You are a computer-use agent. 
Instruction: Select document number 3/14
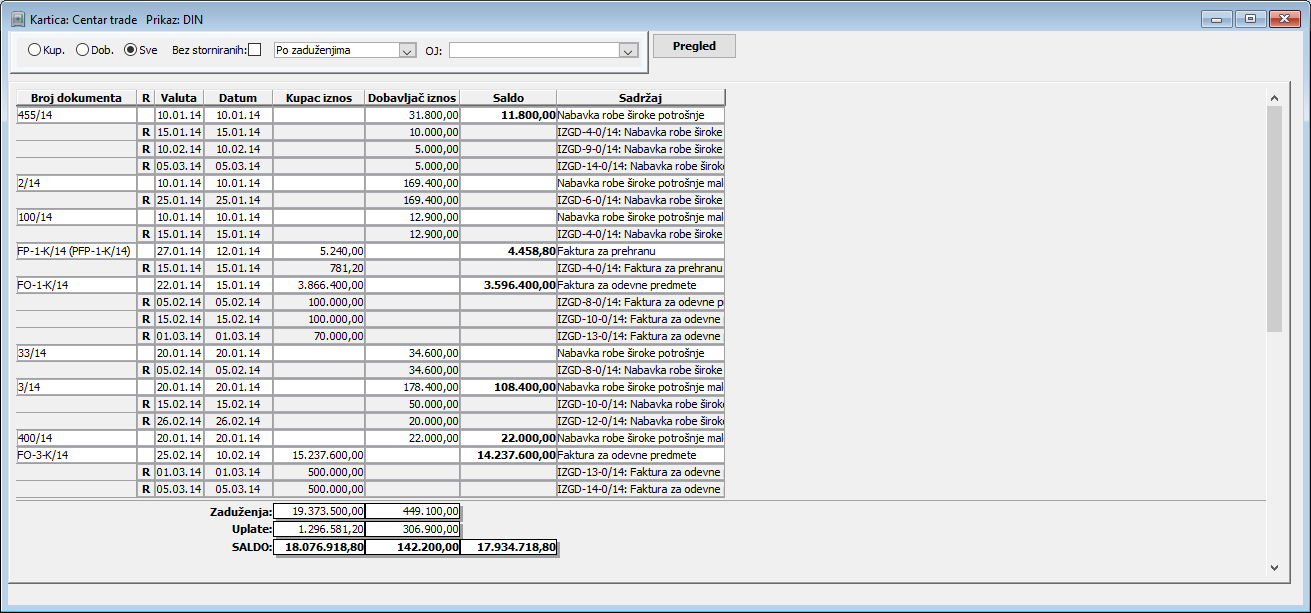click(76, 387)
